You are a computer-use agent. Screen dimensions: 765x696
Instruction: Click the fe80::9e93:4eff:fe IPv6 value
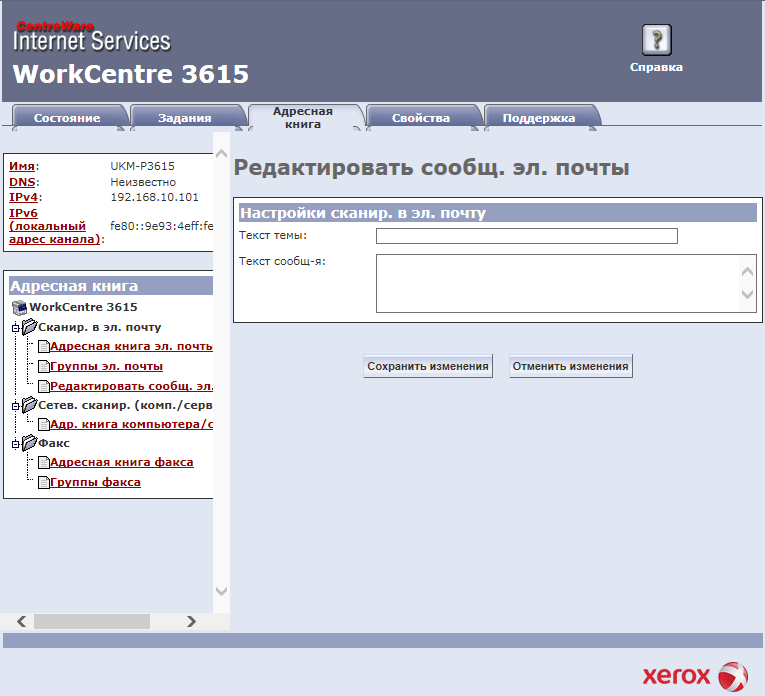[x=161, y=226]
